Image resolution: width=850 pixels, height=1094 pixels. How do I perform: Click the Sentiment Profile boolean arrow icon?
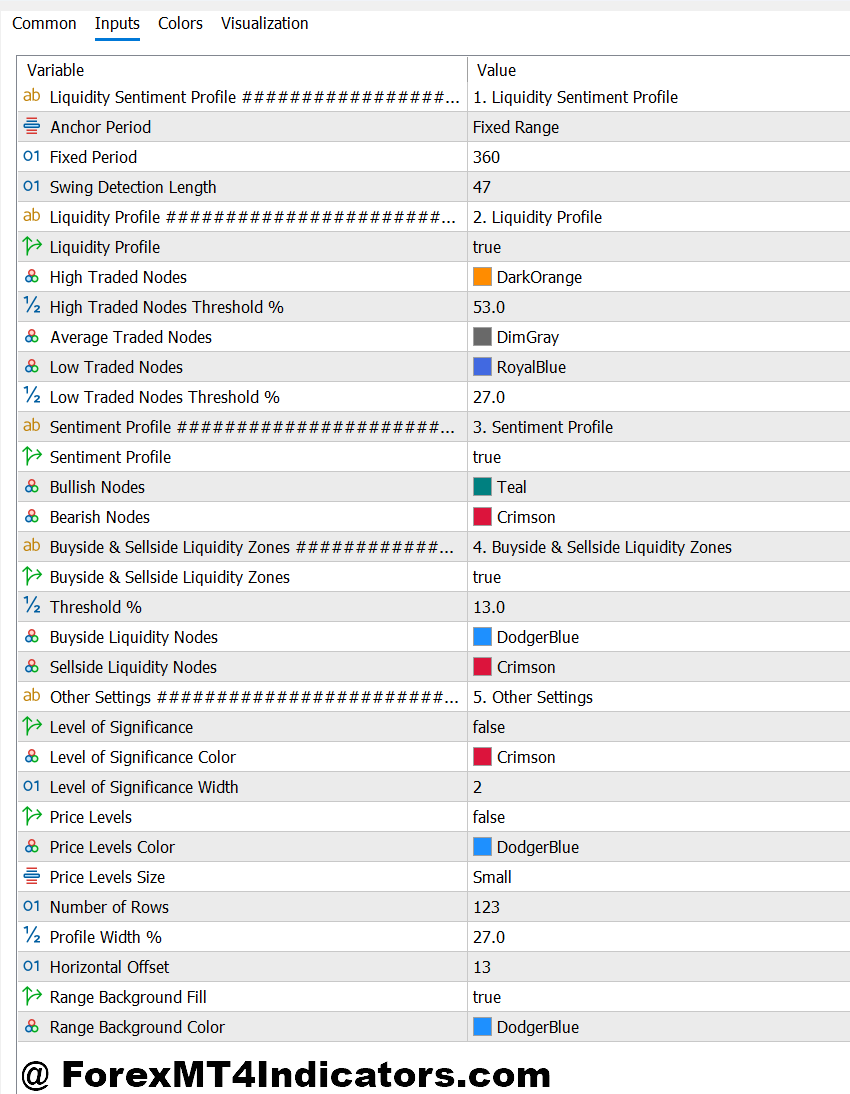32,456
